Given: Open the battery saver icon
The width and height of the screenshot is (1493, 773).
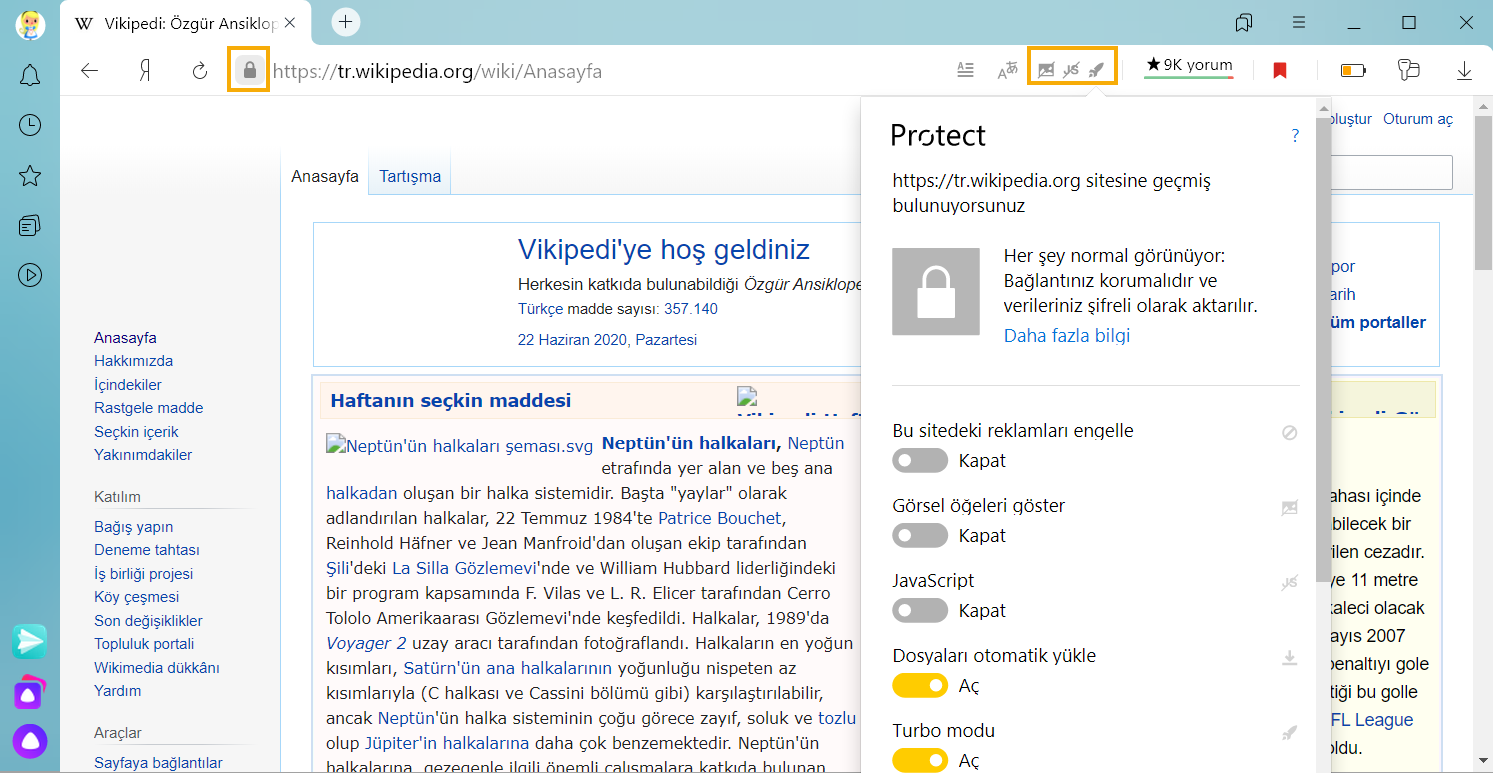Looking at the screenshot, I should 1353,70.
